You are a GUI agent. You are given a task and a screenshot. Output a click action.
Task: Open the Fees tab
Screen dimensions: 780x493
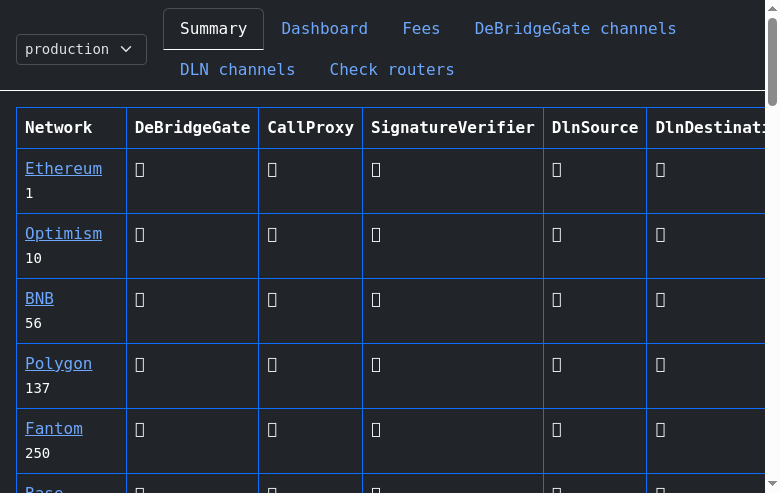(x=421, y=29)
